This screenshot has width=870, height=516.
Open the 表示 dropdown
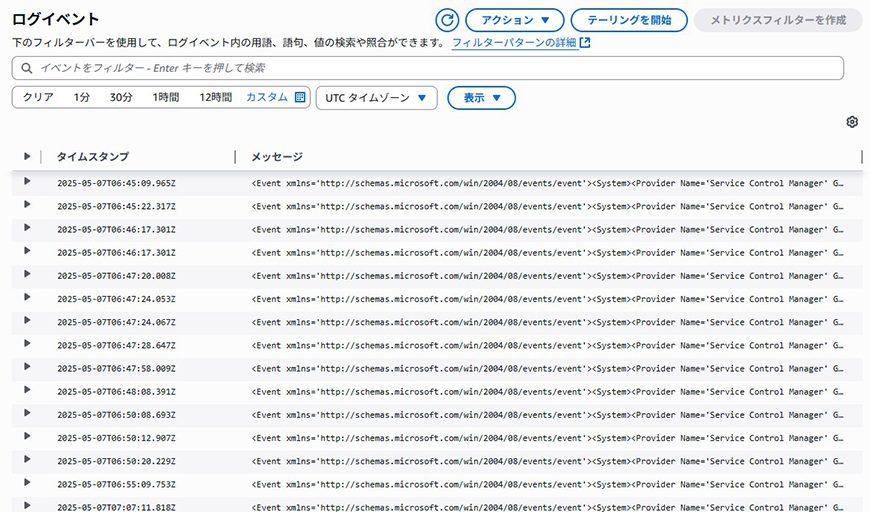pyautogui.click(x=482, y=98)
